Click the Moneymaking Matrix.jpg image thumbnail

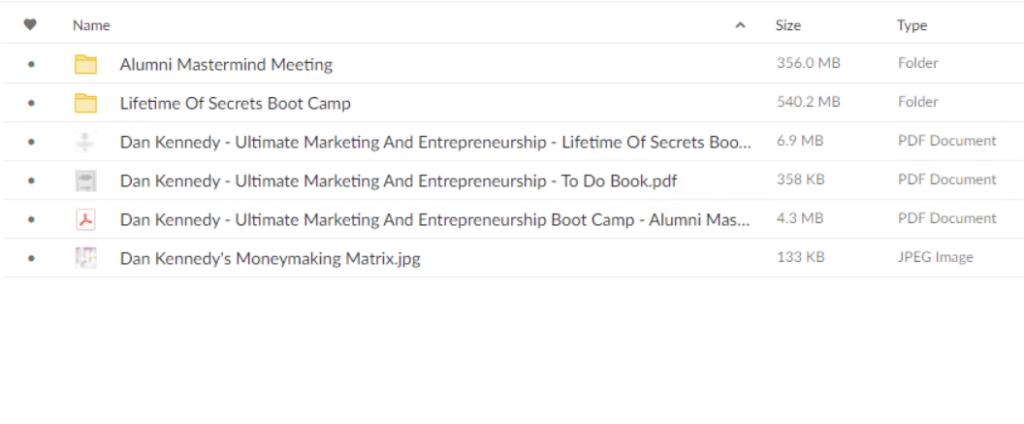click(86, 259)
